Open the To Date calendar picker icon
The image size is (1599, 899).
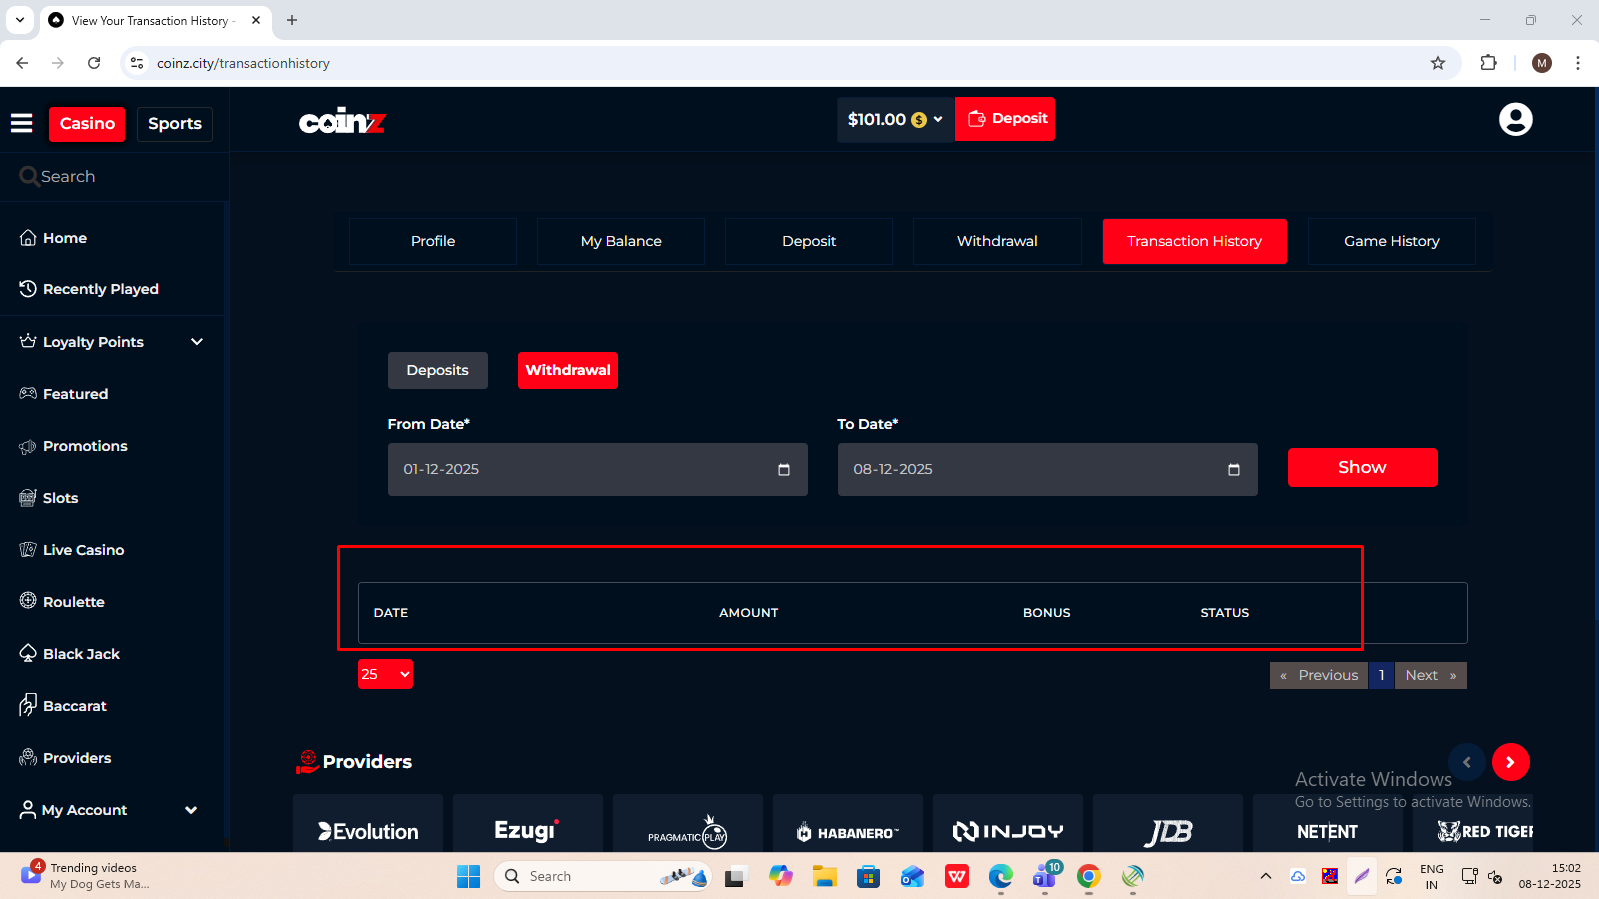[x=1233, y=470]
